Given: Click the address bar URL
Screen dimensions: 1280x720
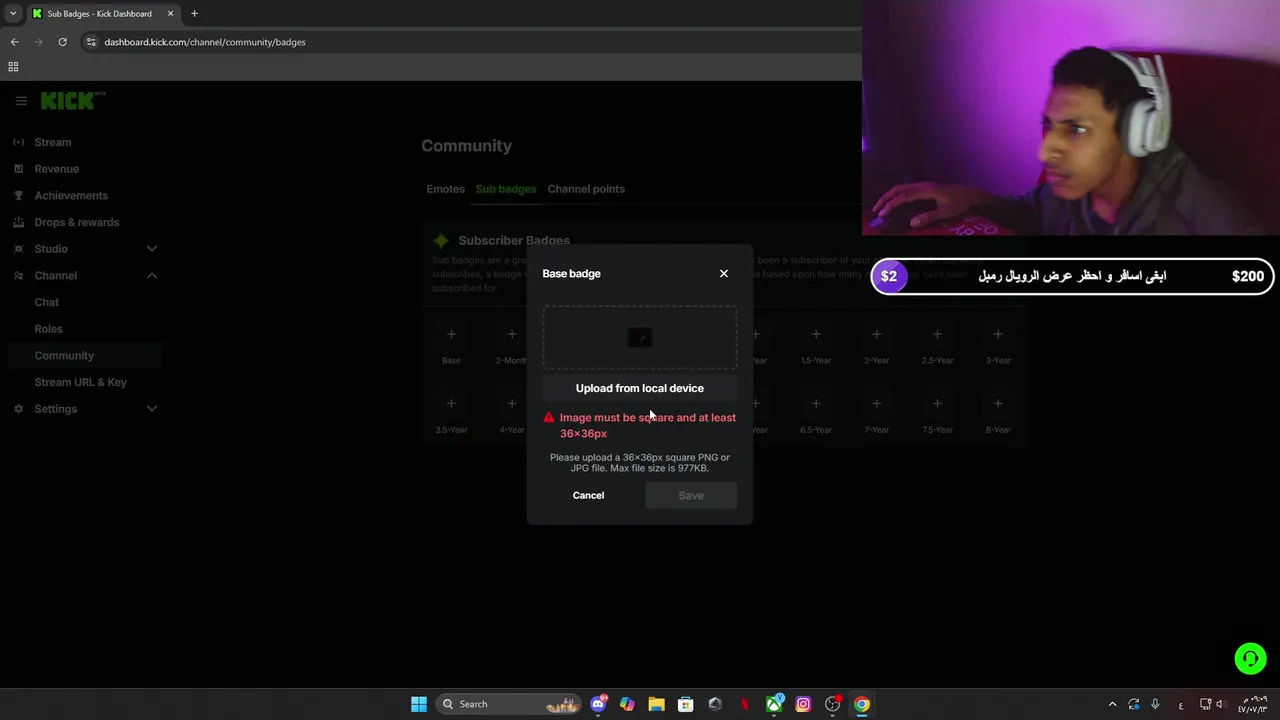Looking at the screenshot, I should tap(205, 42).
